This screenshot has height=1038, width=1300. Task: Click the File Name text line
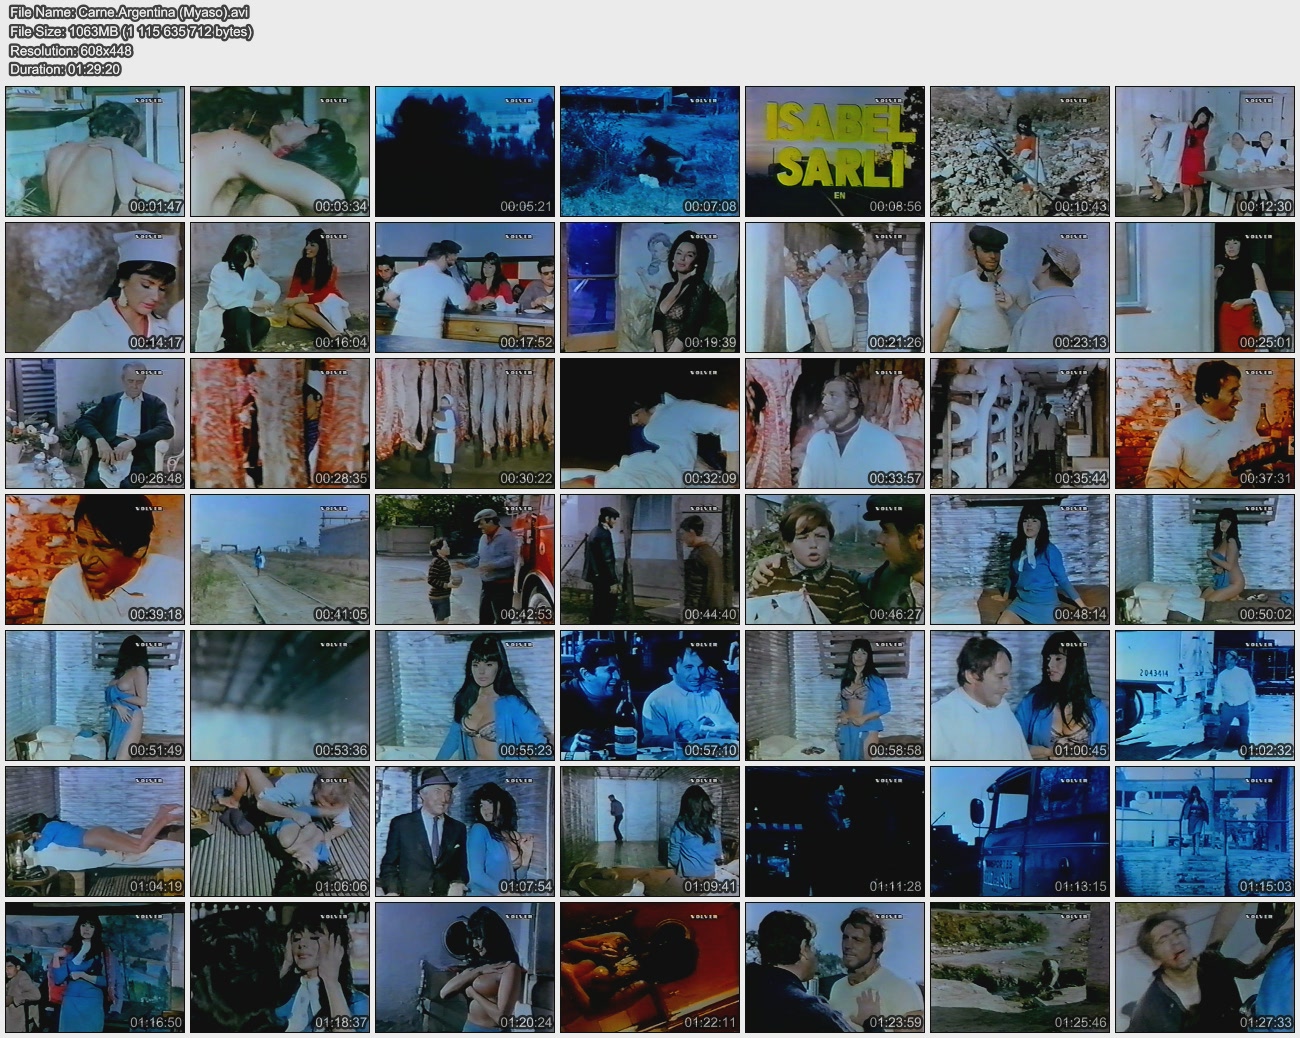(129, 12)
